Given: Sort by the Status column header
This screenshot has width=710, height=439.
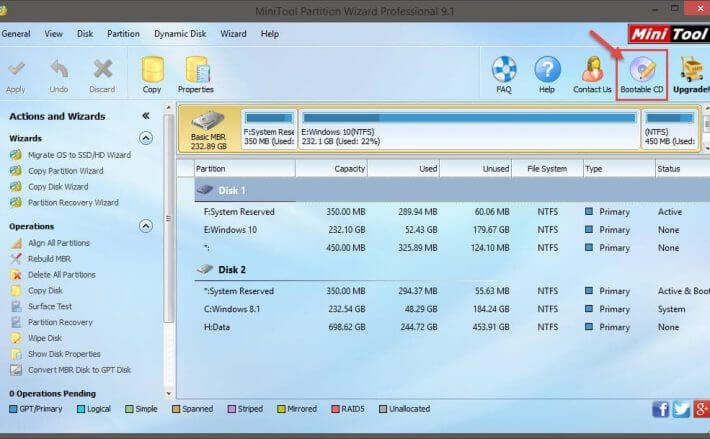Looking at the screenshot, I should (x=682, y=169).
